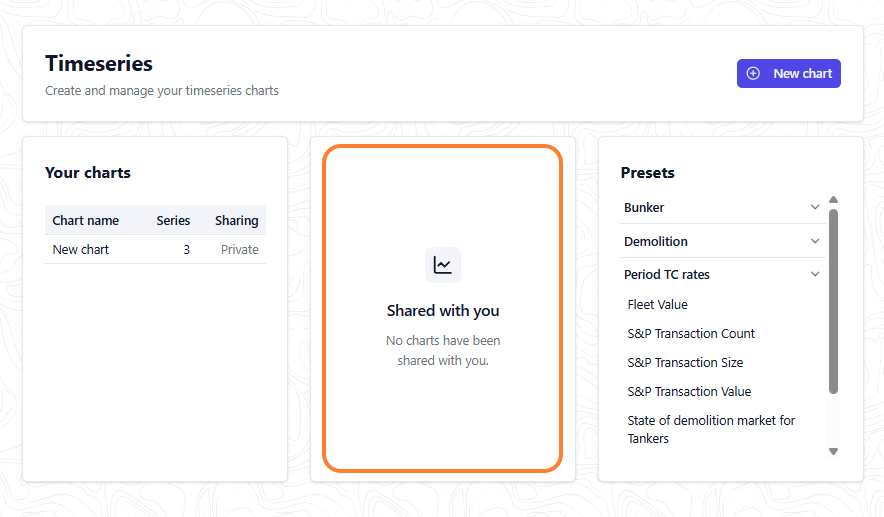Click the Your charts heading
The width and height of the screenshot is (884, 517).
tap(88, 173)
